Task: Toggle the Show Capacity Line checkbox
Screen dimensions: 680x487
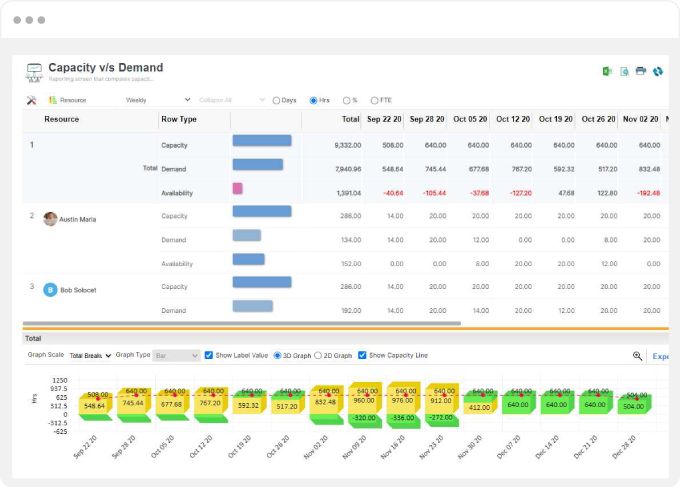Action: 362,355
